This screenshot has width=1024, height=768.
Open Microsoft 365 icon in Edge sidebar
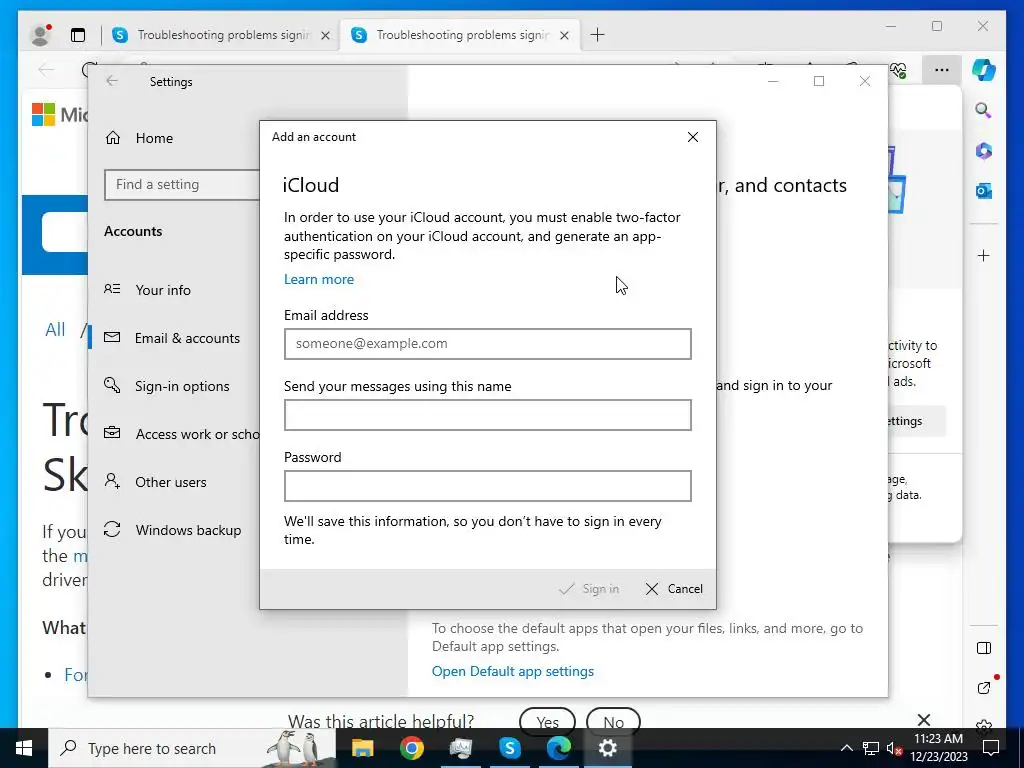[984, 151]
